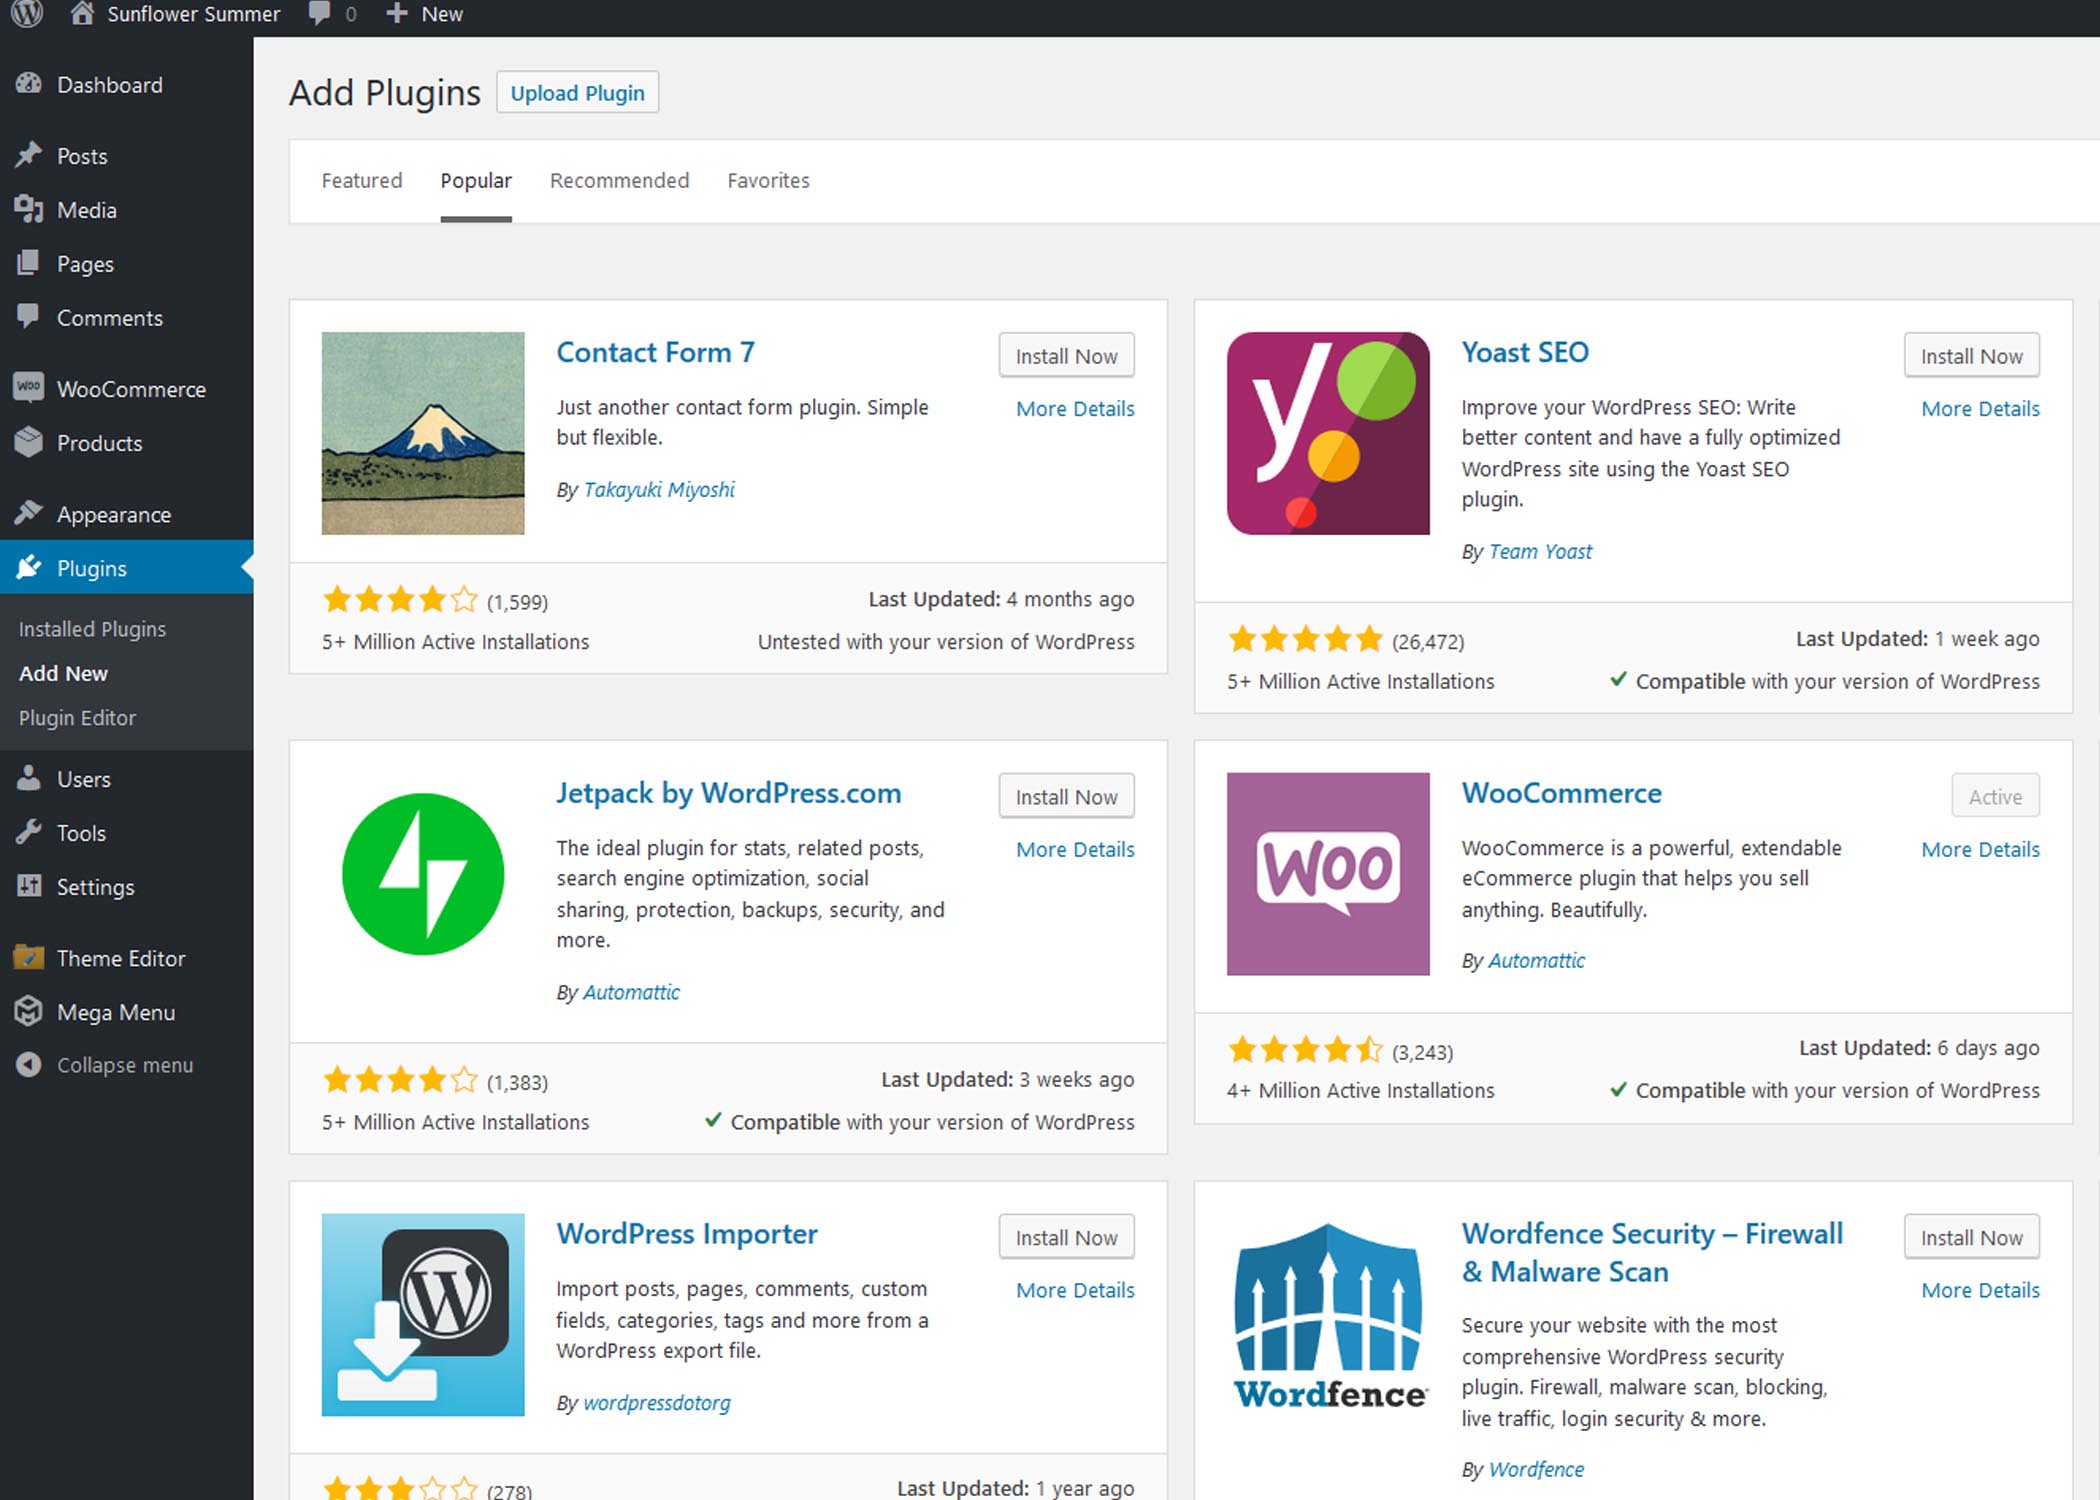Install the Contact Form 7 plugin
The height and width of the screenshot is (1500, 2100).
point(1066,356)
